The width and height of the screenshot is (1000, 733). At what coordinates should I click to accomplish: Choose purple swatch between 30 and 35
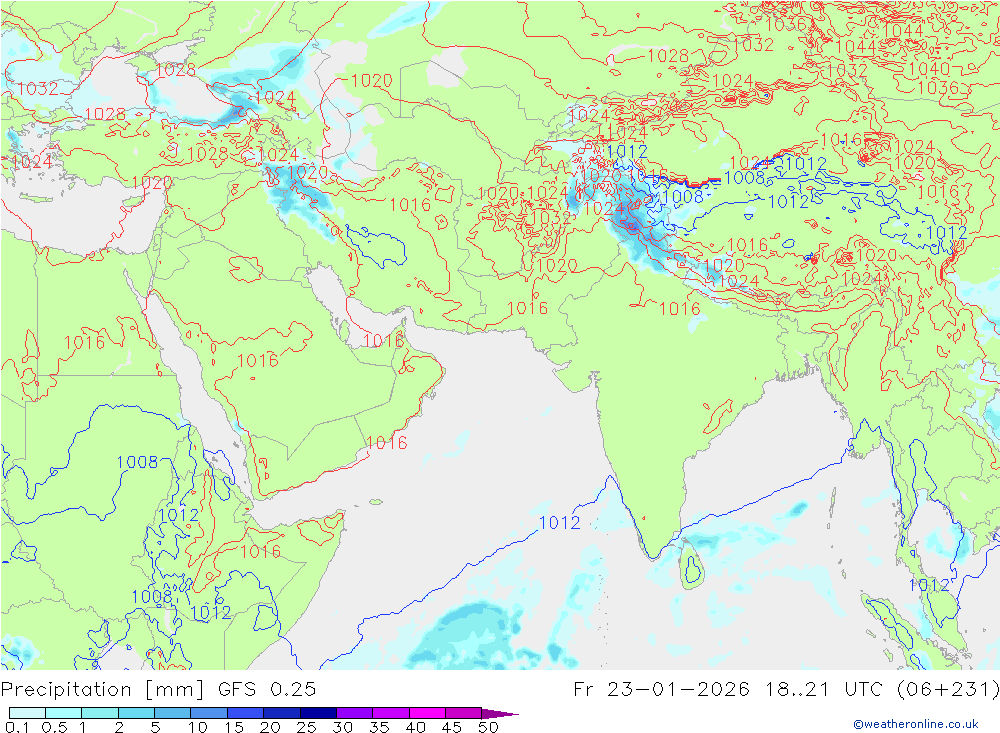click(x=355, y=713)
